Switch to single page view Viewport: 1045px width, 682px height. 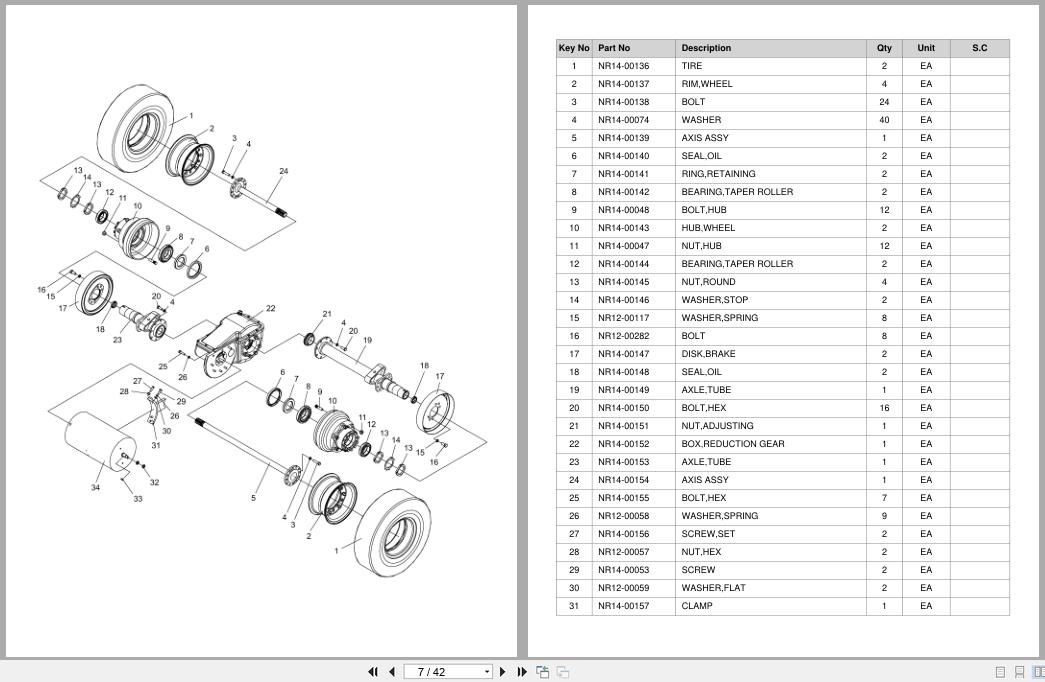(1000, 672)
